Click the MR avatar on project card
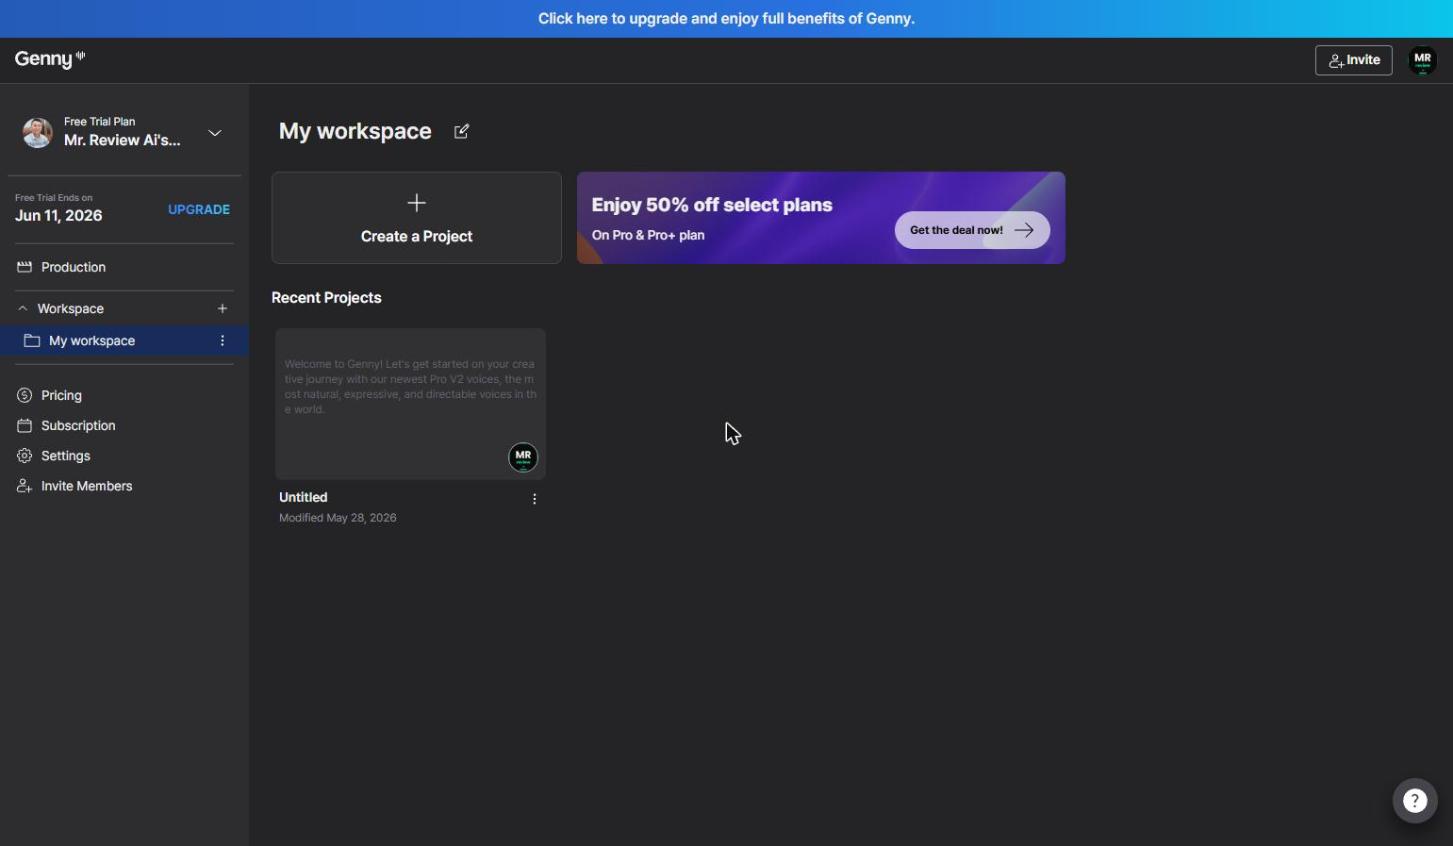 (x=523, y=457)
